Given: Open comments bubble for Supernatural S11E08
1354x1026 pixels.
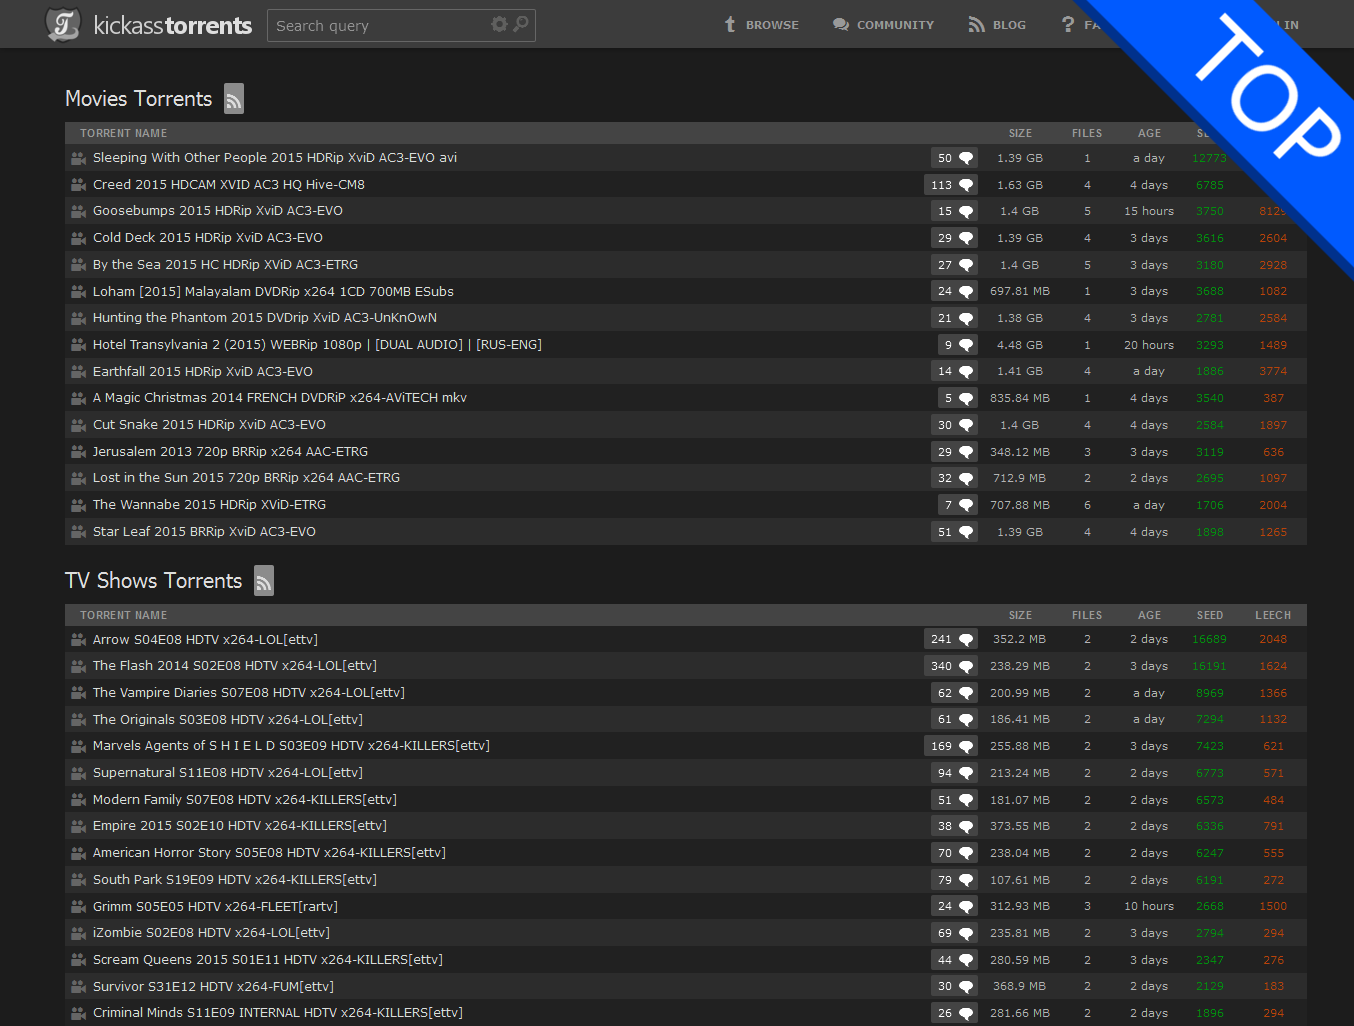Looking at the screenshot, I should pos(954,773).
